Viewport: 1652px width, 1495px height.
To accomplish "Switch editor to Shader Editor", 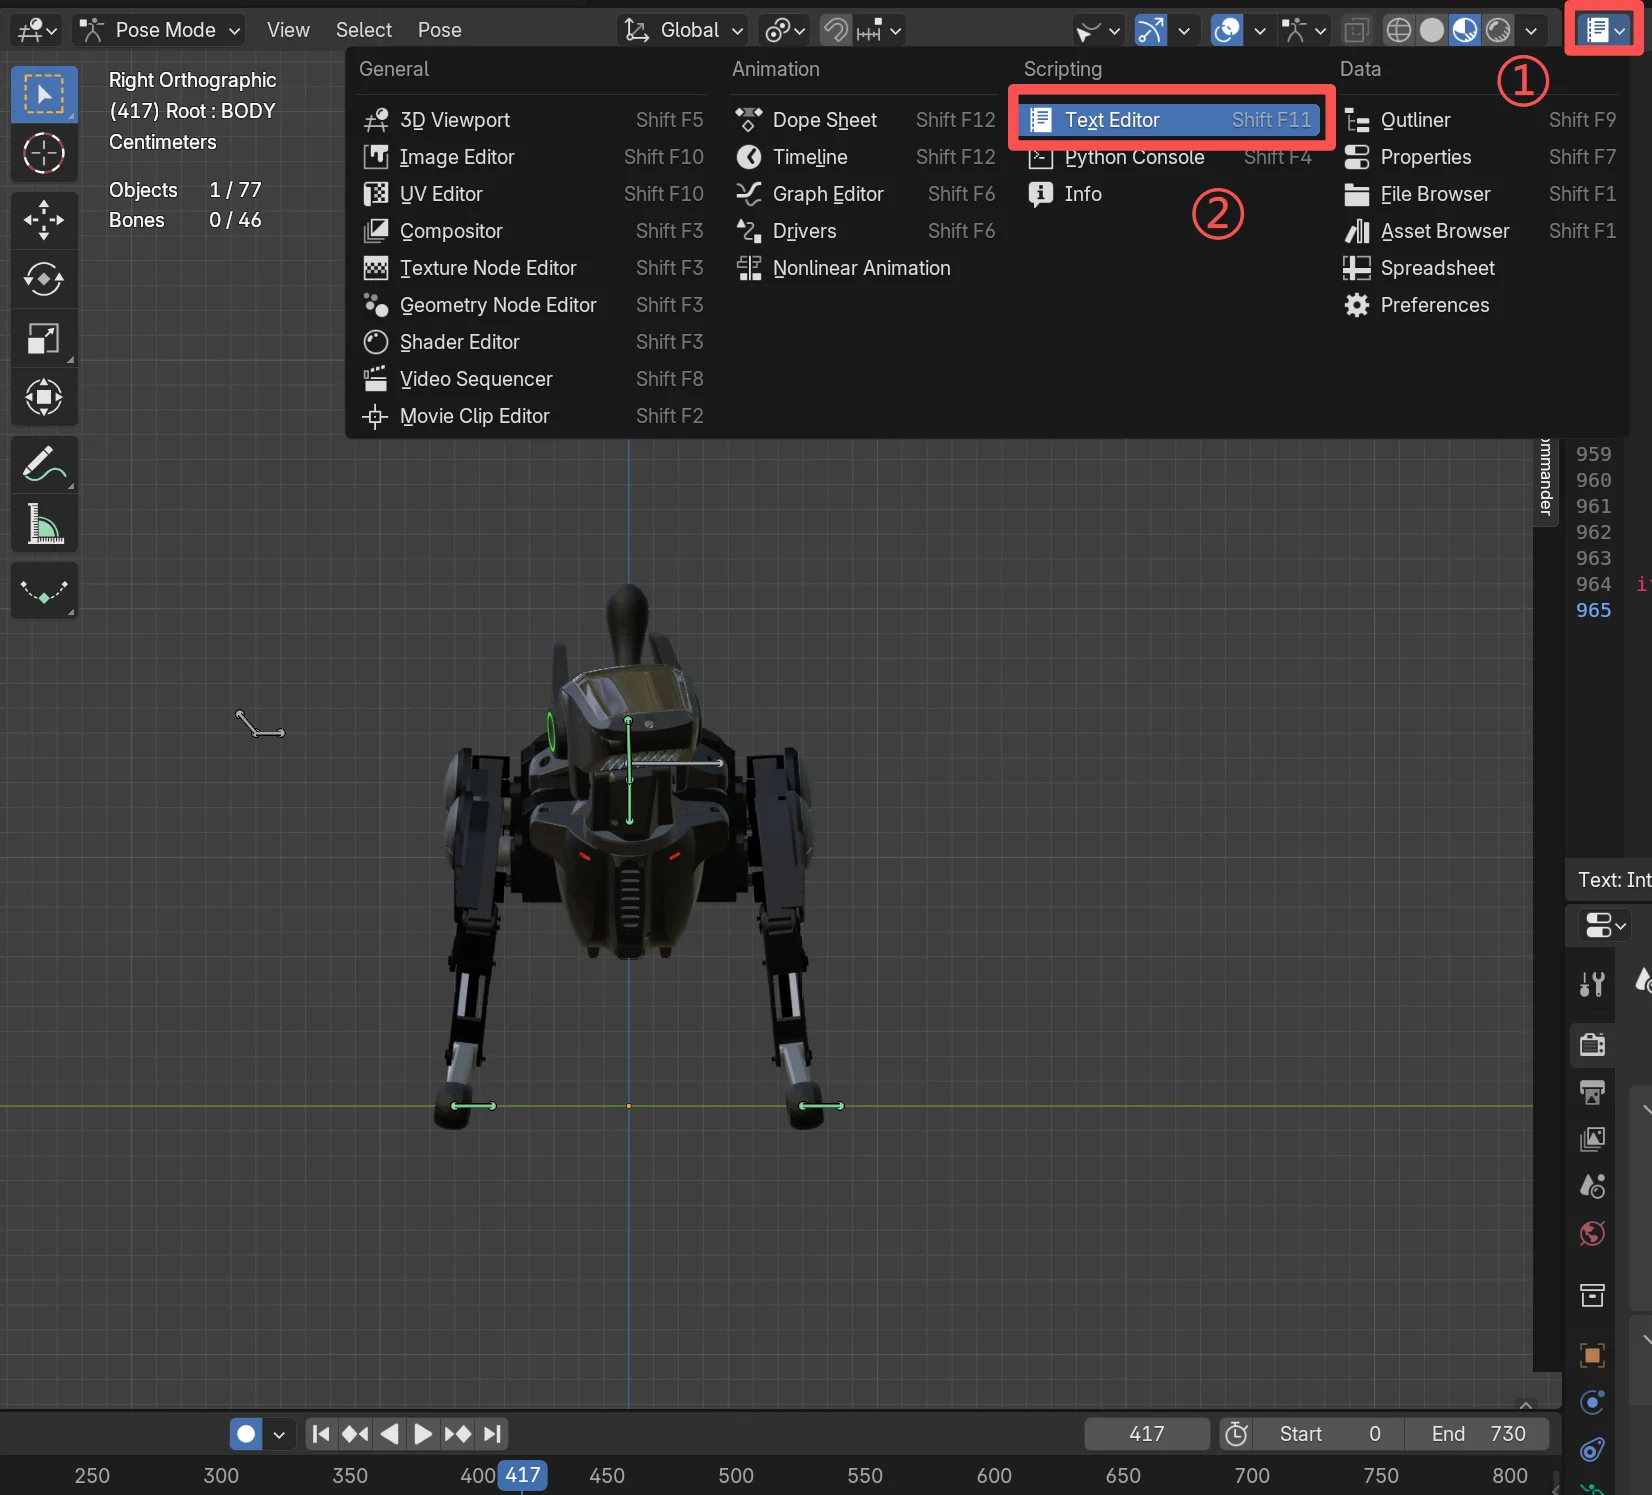I will [534, 342].
